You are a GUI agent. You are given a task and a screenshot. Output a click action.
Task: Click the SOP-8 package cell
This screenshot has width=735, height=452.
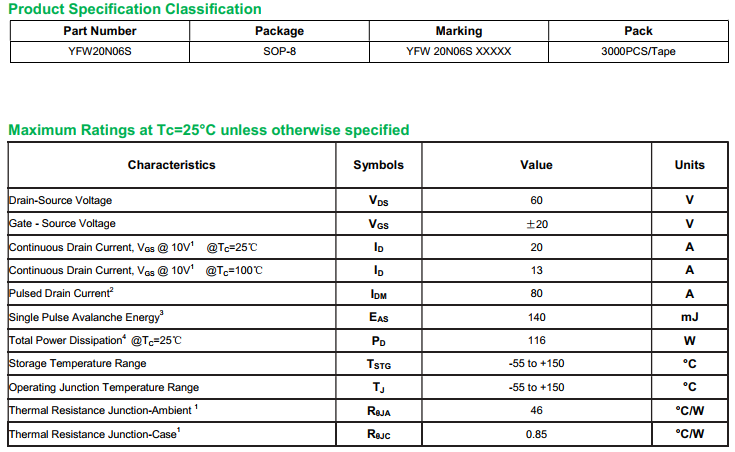click(279, 51)
